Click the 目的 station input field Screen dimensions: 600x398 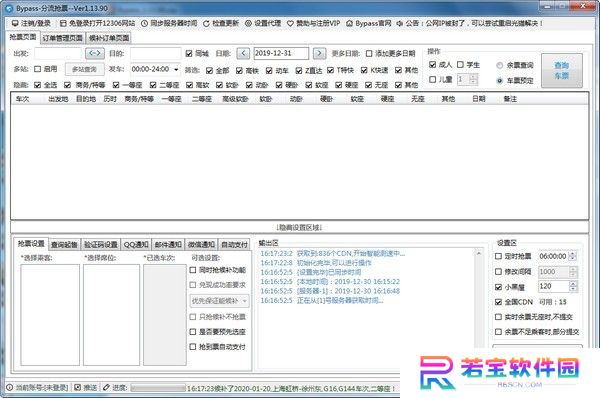[x=155, y=54]
